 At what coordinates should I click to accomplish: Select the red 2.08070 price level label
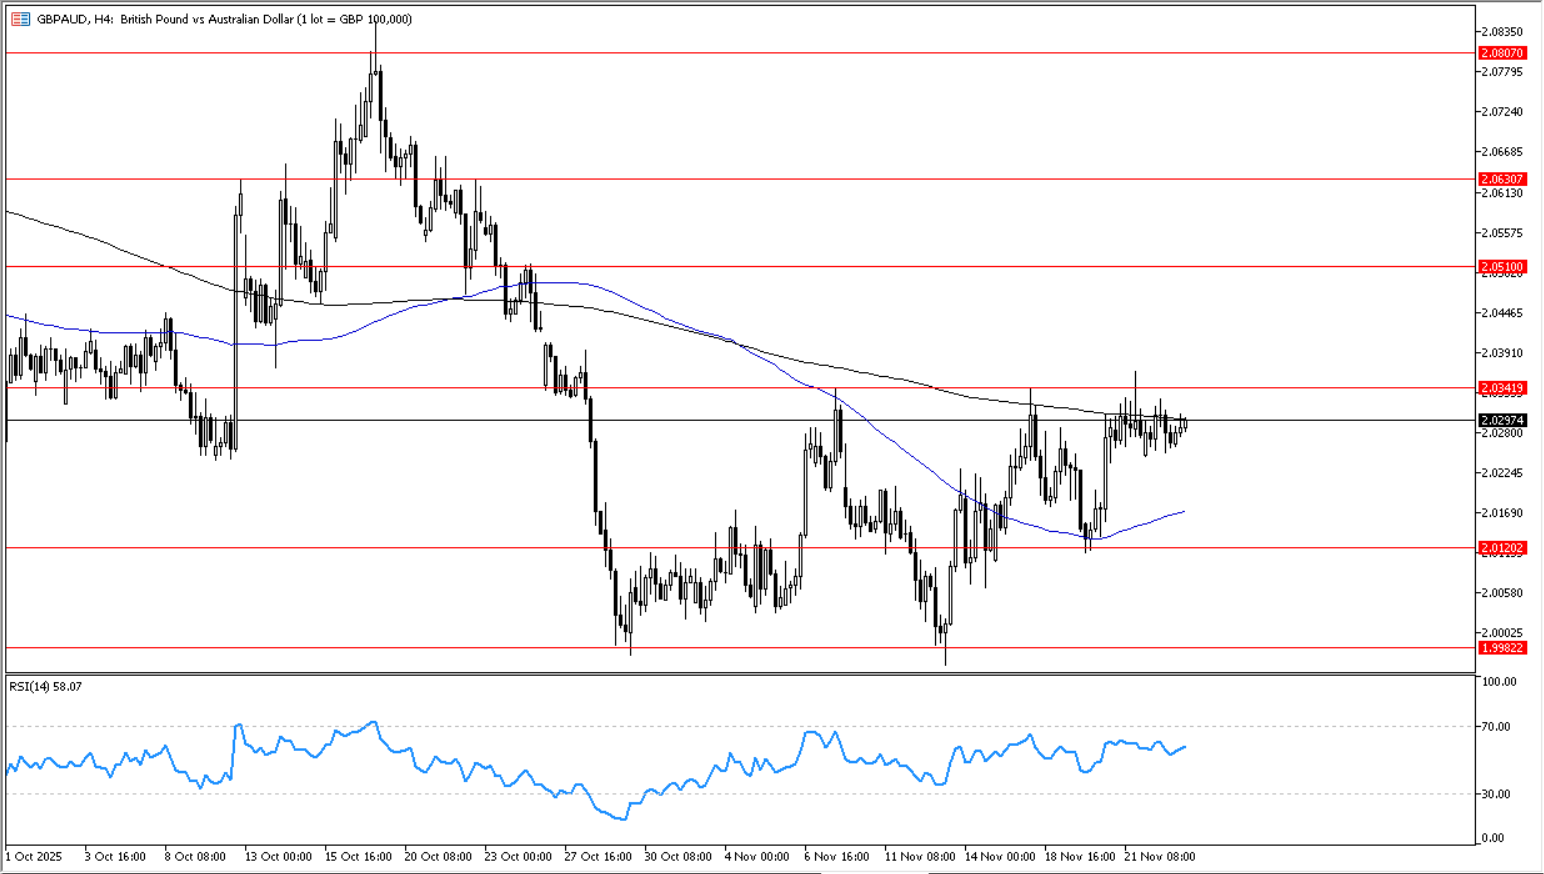pyautogui.click(x=1502, y=53)
